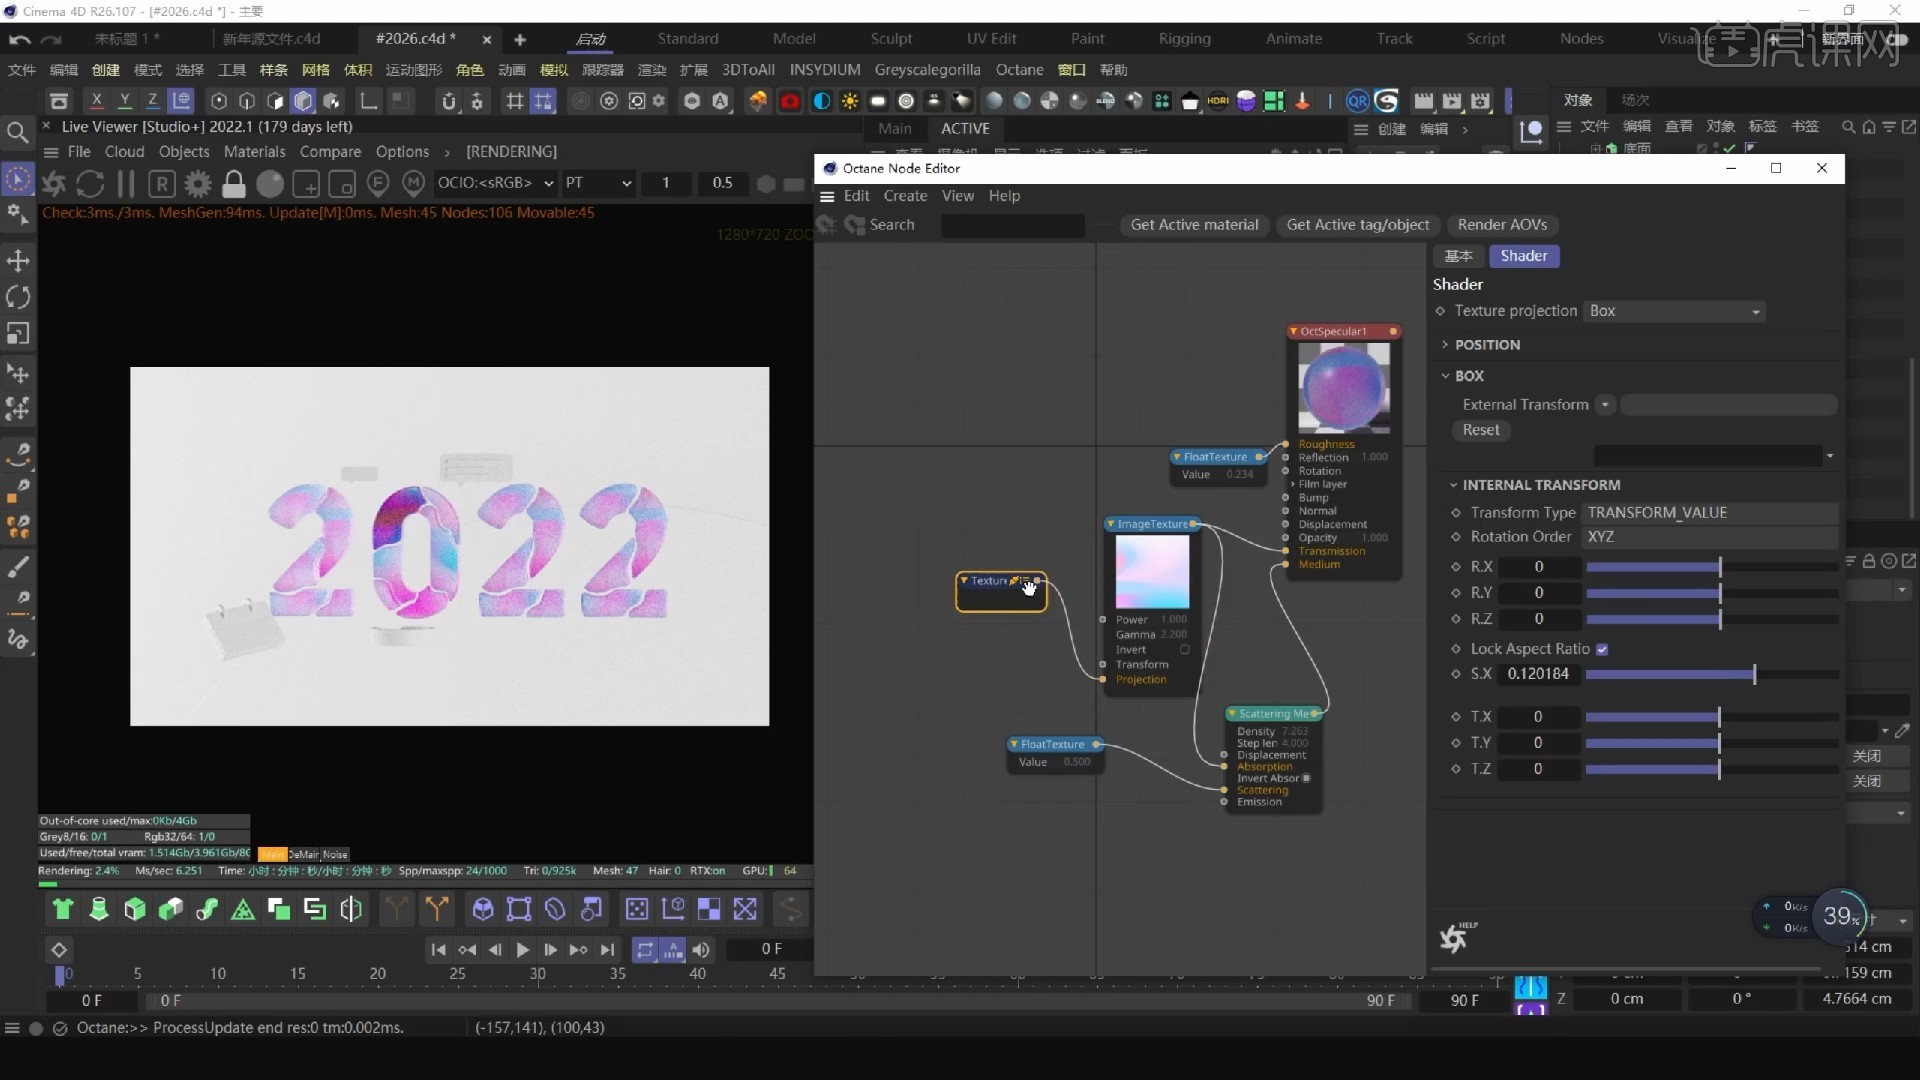
Task: Click the material picker M icon
Action: click(413, 183)
